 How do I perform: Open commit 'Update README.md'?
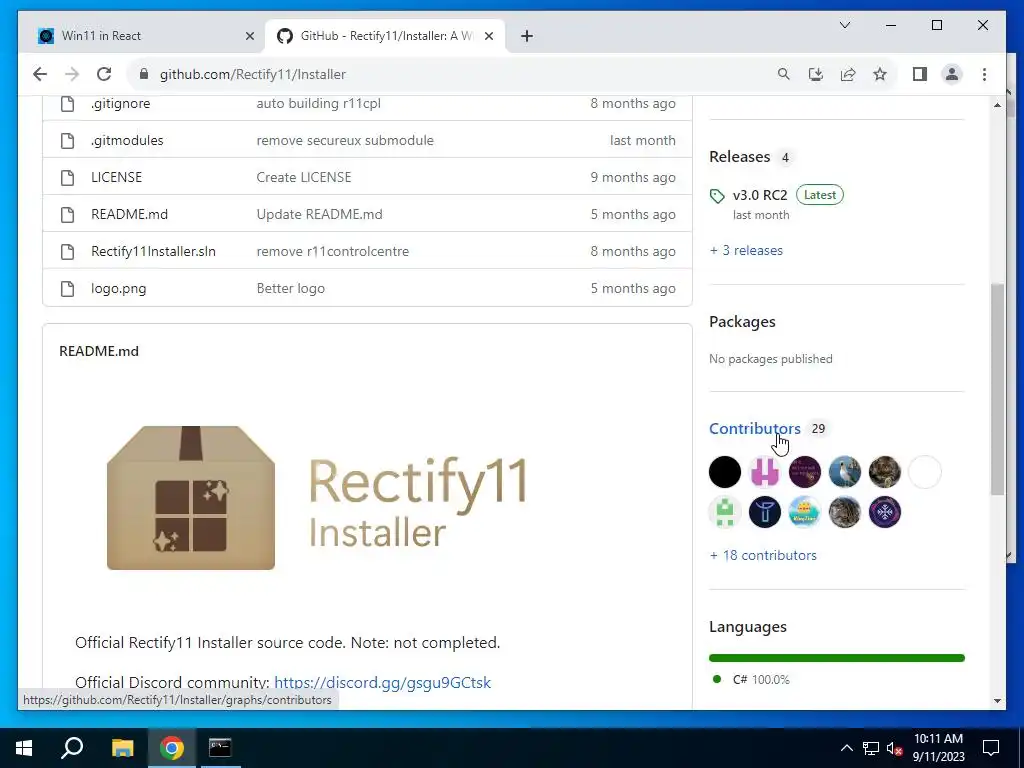[319, 214]
